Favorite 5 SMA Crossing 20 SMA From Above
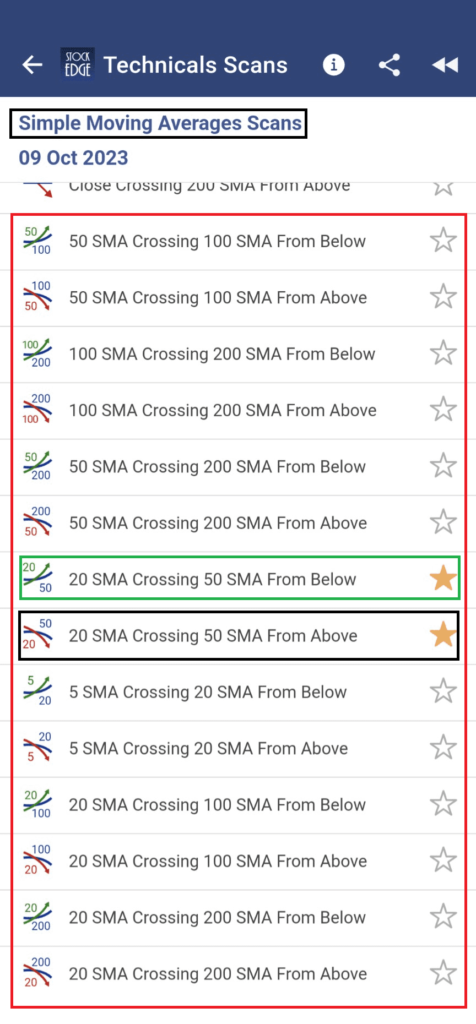The height and width of the screenshot is (1024, 476). pos(443,747)
